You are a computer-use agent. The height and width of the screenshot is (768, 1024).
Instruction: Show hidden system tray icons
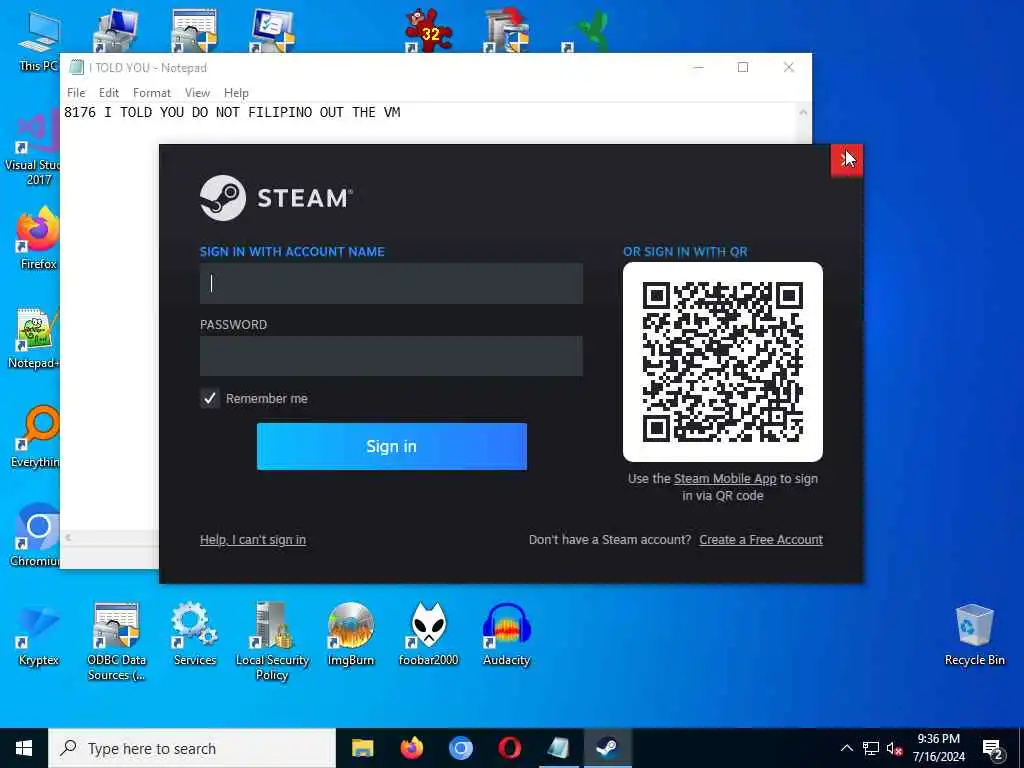pos(846,748)
